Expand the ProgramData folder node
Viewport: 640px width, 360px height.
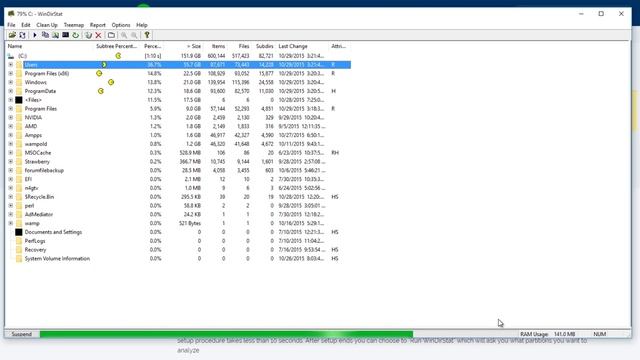(11, 91)
